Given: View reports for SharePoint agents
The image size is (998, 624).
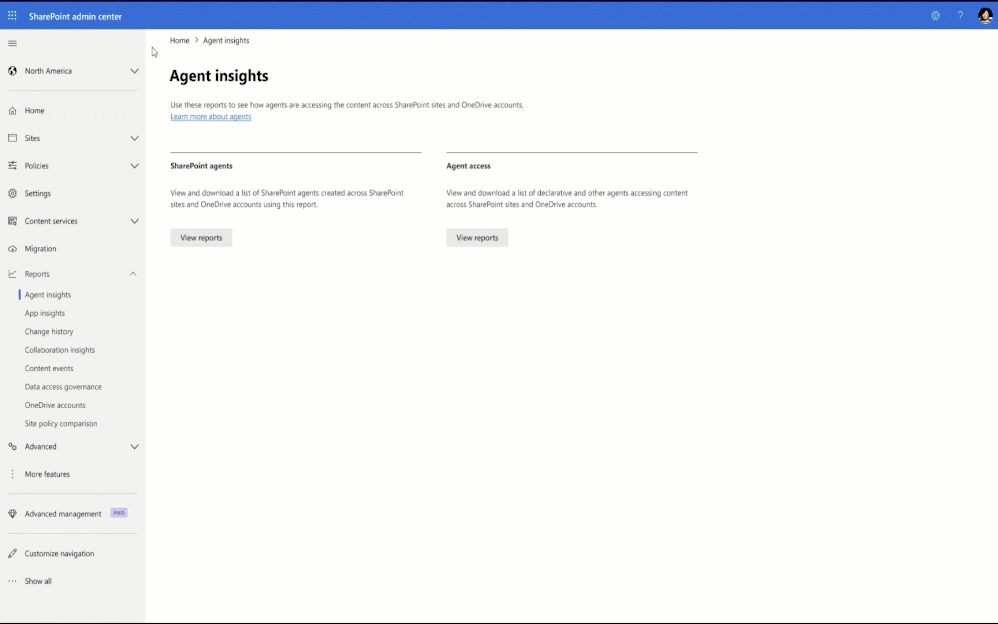Looking at the screenshot, I should pos(201,238).
